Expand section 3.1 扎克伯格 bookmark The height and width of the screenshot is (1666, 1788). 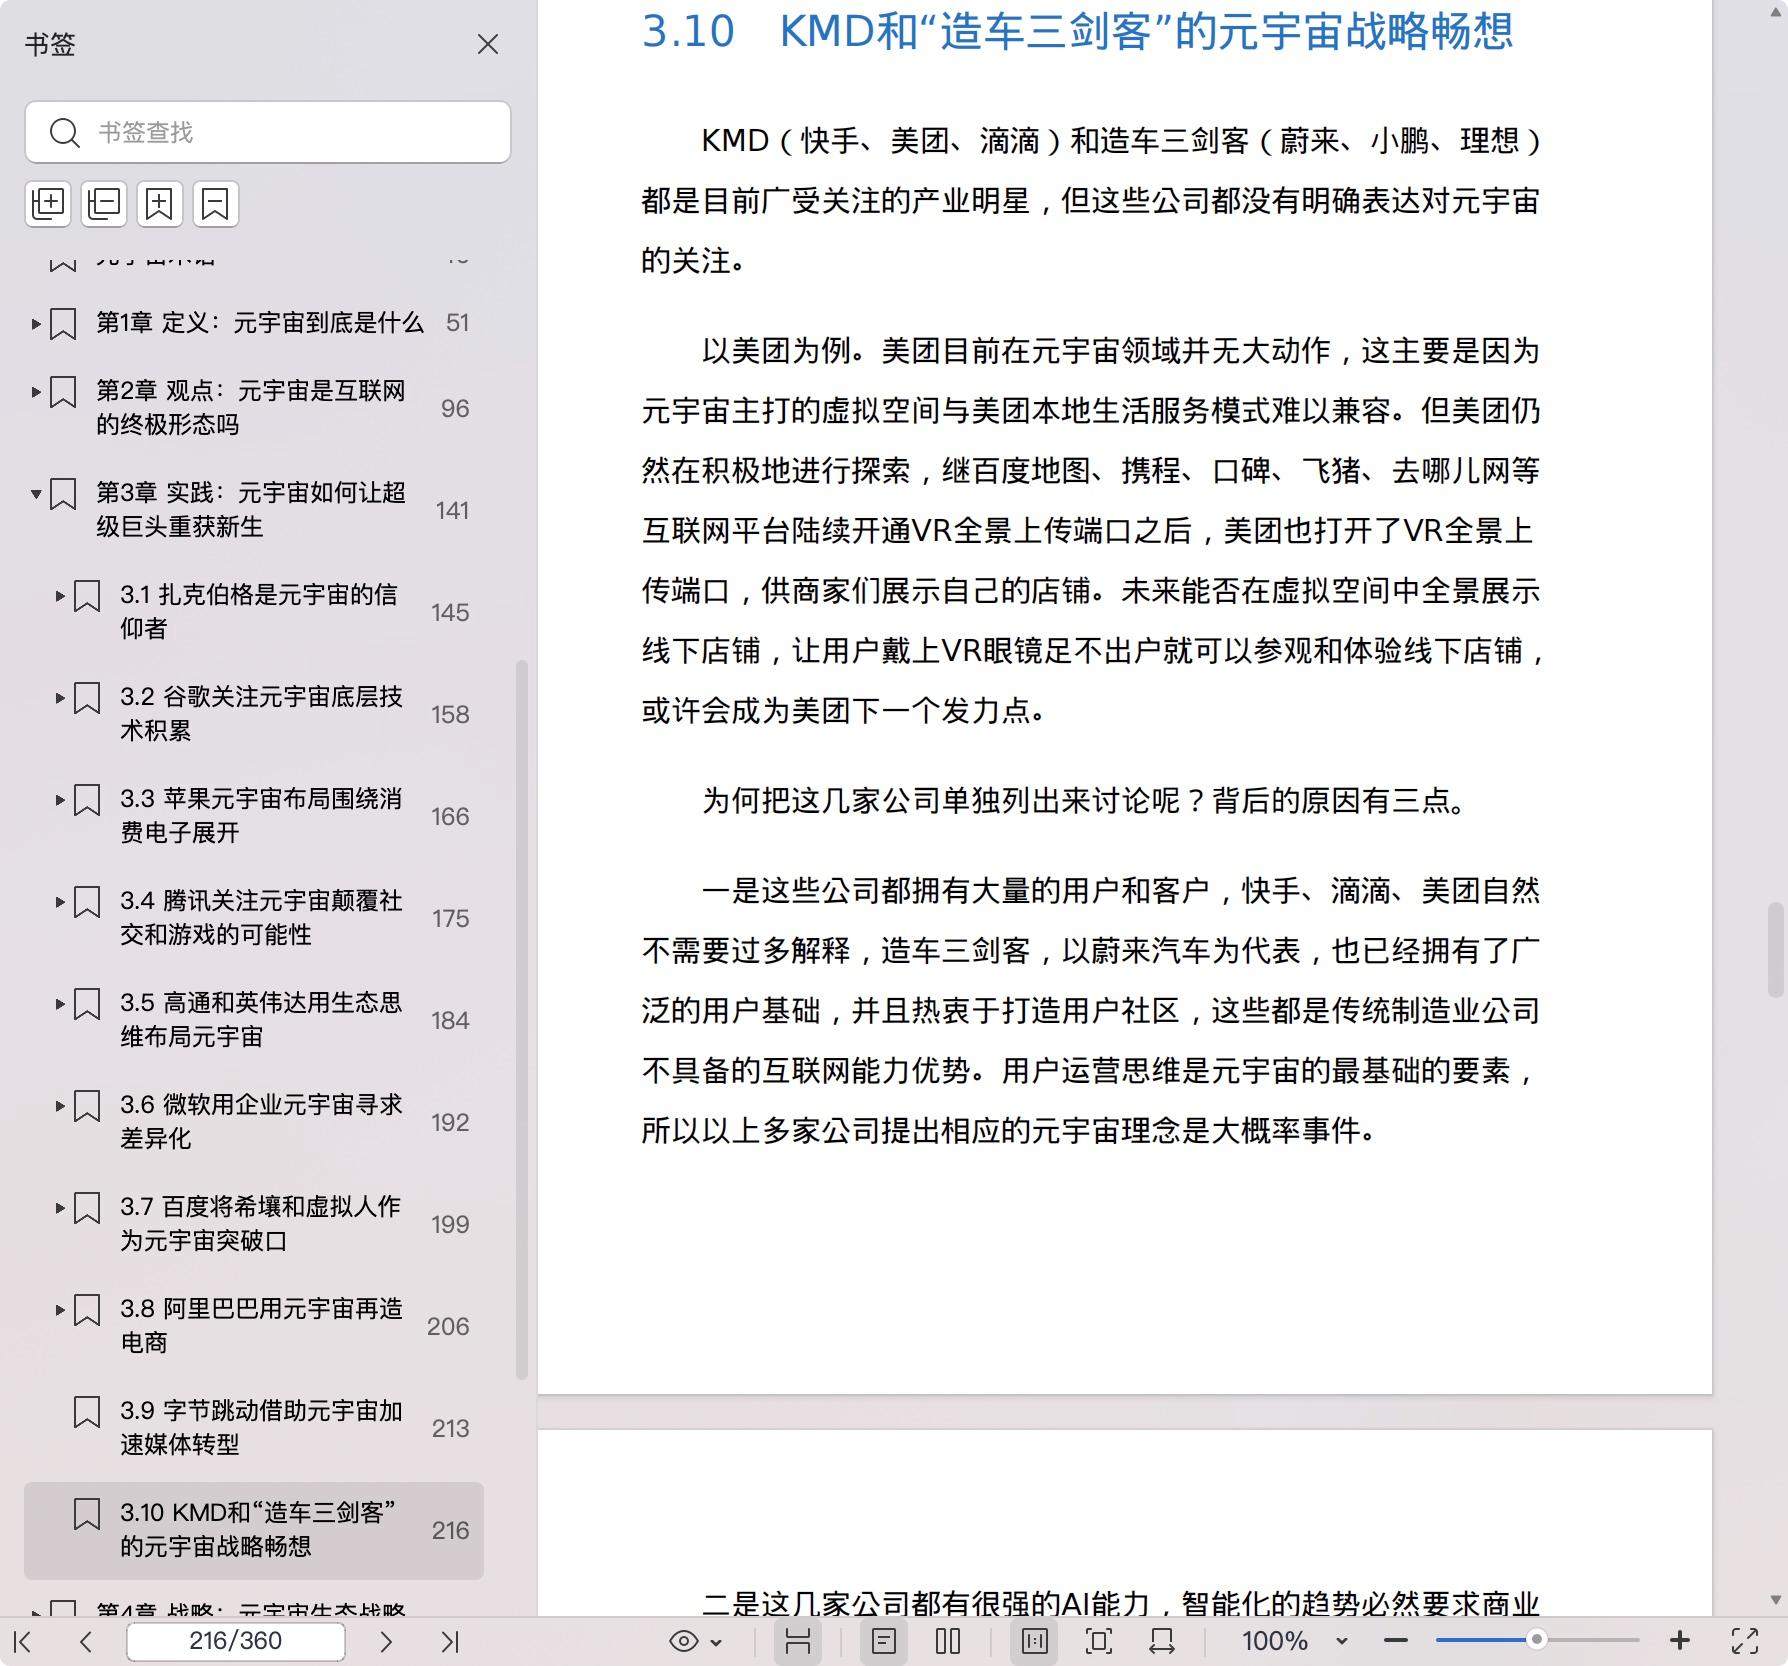(60, 595)
